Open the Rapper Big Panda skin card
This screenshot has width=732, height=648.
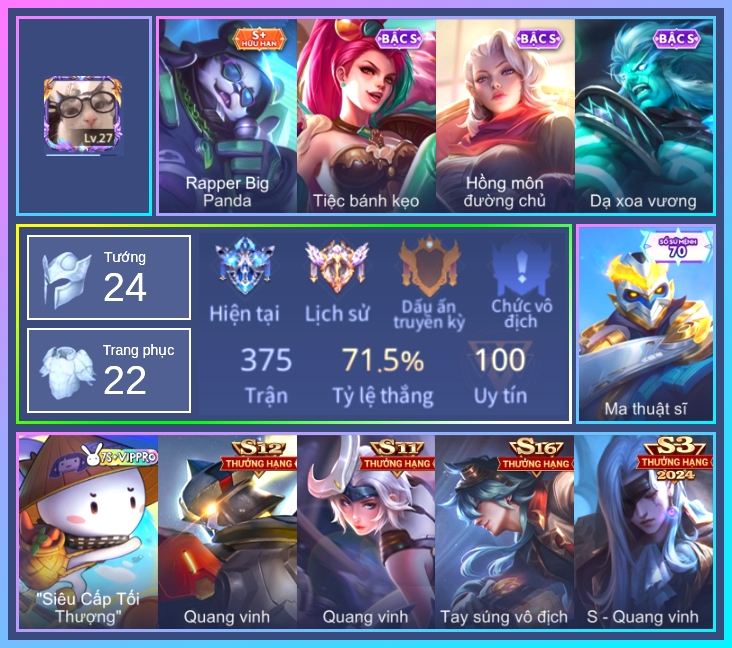point(227,116)
